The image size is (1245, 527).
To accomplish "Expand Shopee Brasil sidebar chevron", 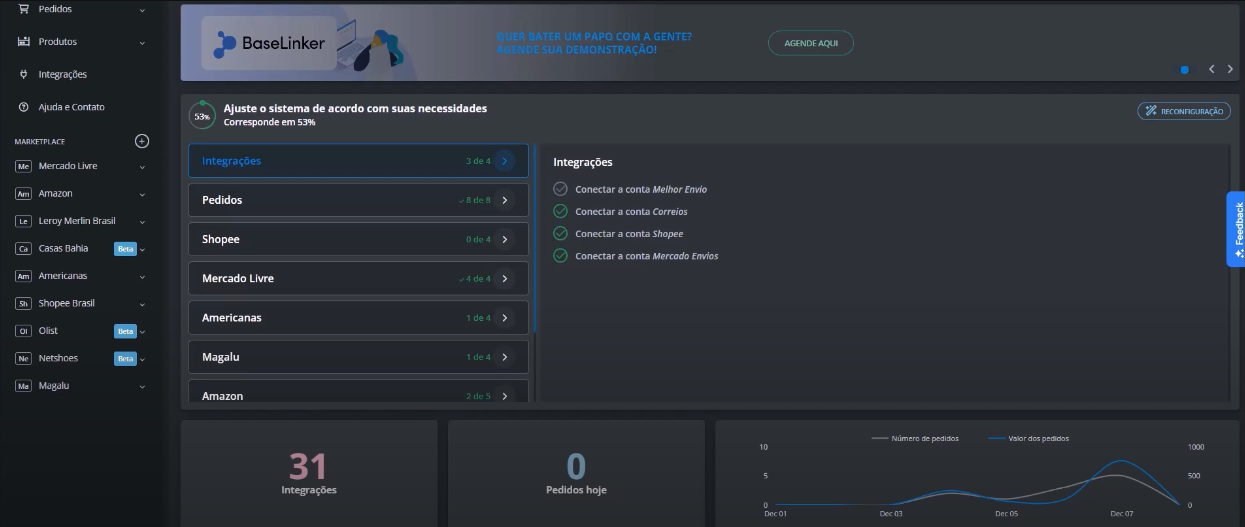I will coord(142,304).
